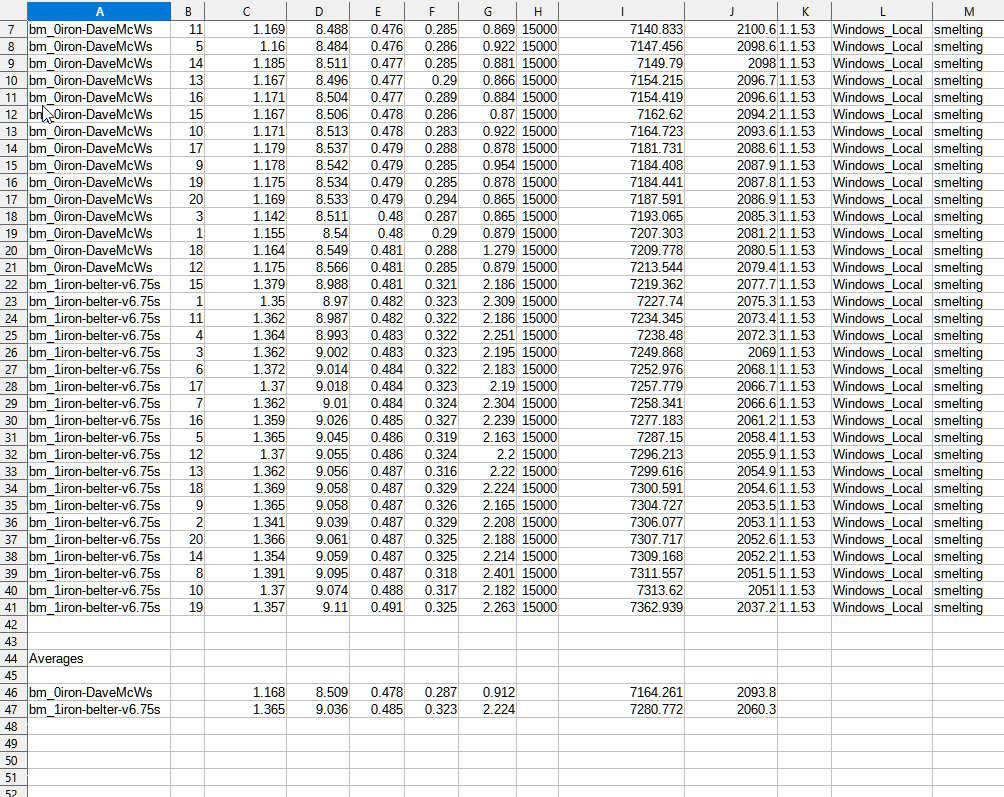Screen dimensions: 1004x797
Task: Click bm_1iron-belter-v6.75s in the averages row 47
Action: click(x=98, y=710)
